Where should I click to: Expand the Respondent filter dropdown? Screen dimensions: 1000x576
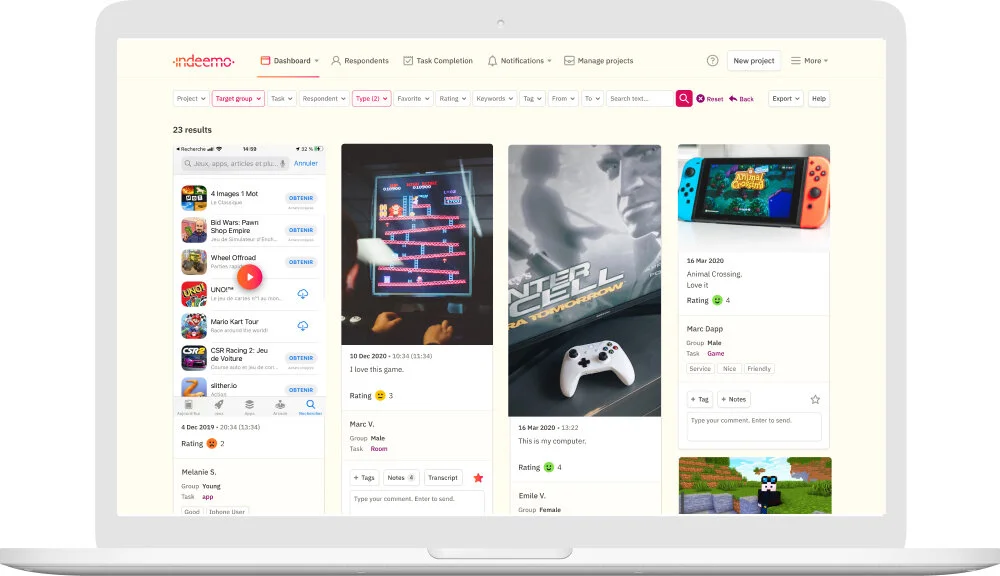(x=324, y=98)
